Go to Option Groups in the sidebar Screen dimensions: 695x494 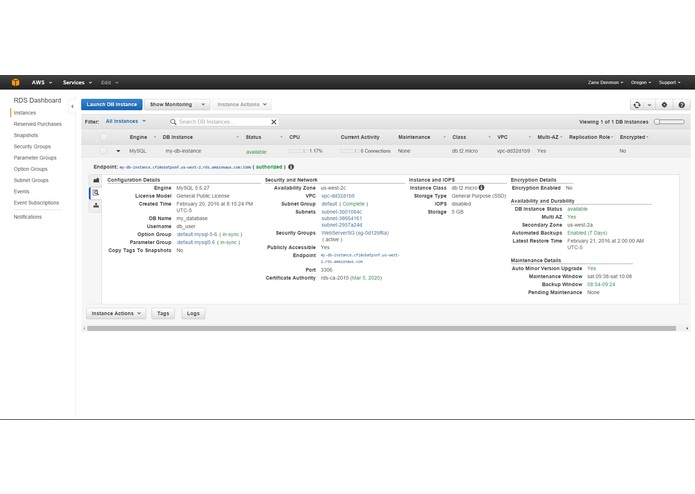point(30,169)
